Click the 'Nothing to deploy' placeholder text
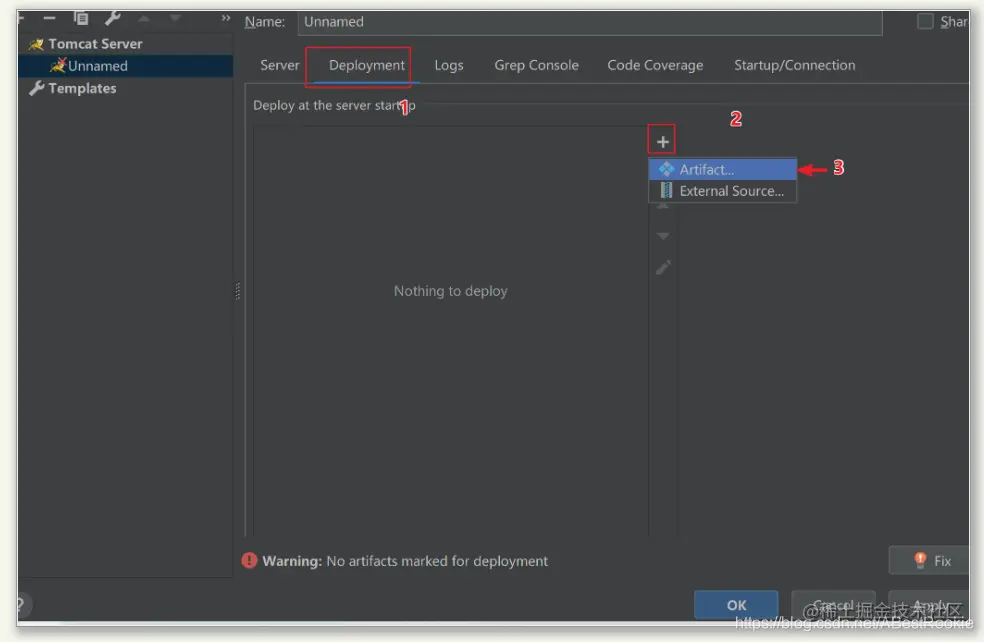 (x=451, y=291)
